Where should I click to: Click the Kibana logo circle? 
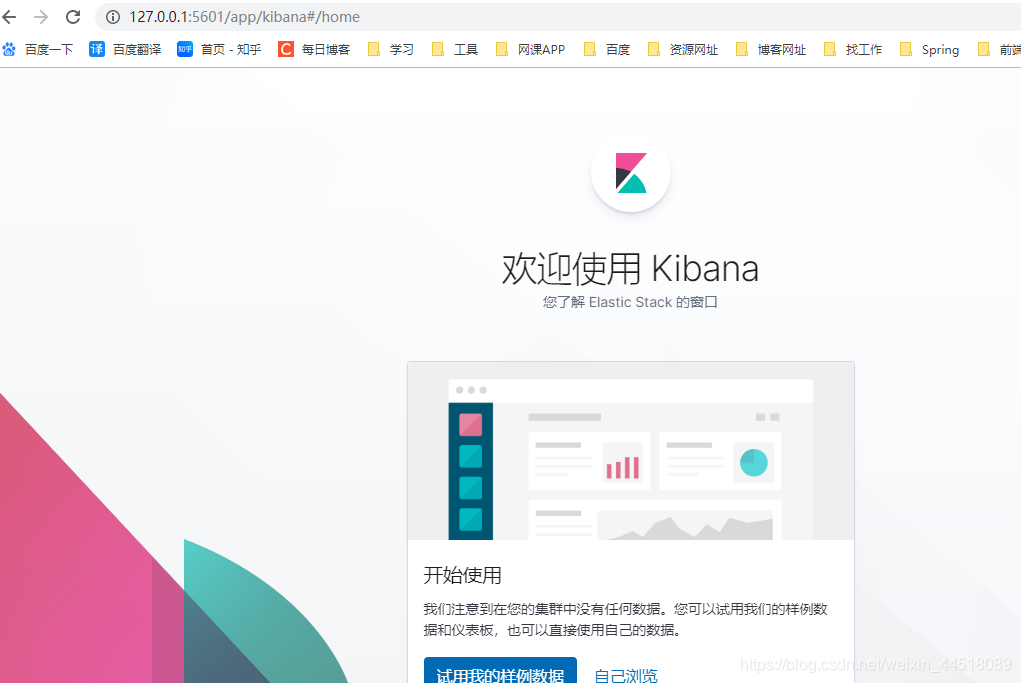630,173
